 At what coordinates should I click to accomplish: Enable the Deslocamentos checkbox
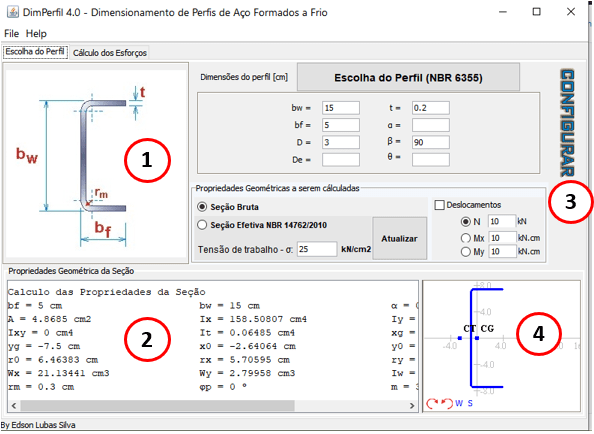(439, 205)
